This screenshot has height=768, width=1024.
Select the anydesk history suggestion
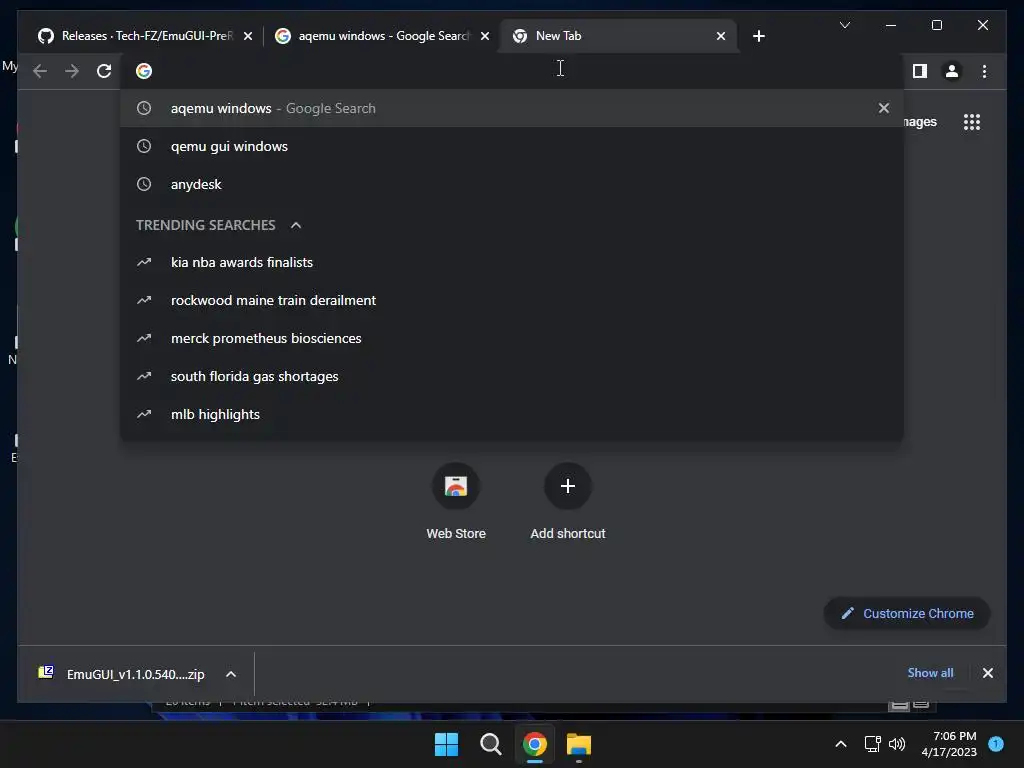coord(512,184)
